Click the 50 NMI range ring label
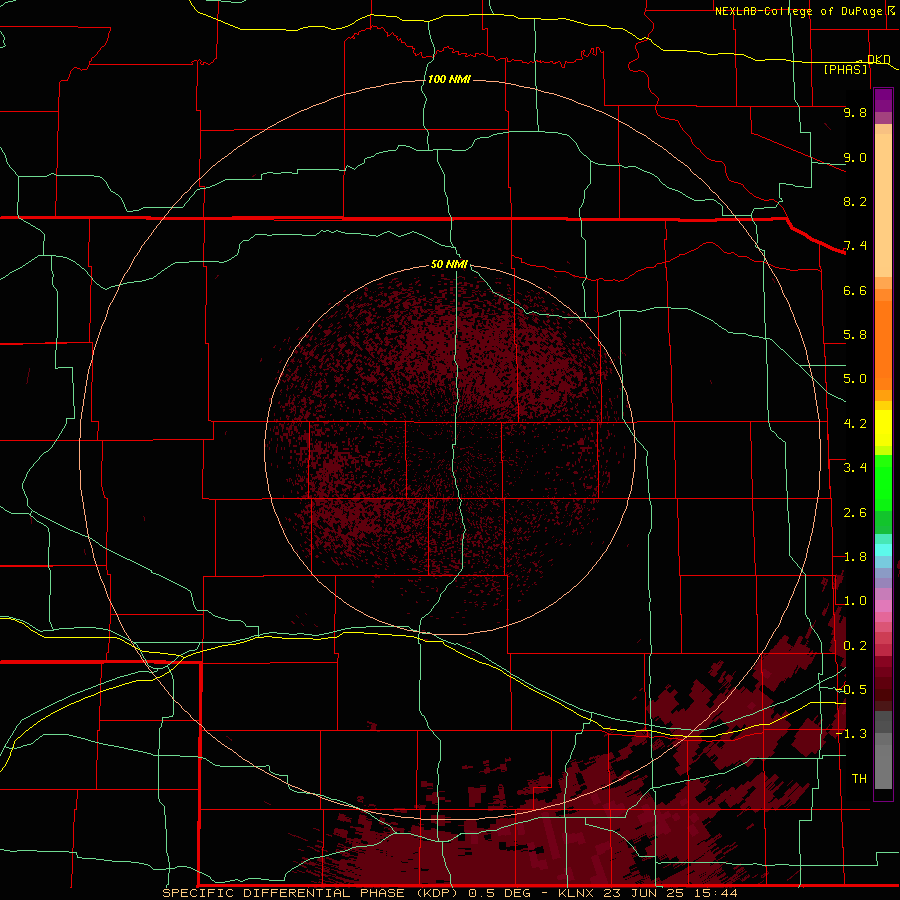The width and height of the screenshot is (900, 900). pos(449,264)
